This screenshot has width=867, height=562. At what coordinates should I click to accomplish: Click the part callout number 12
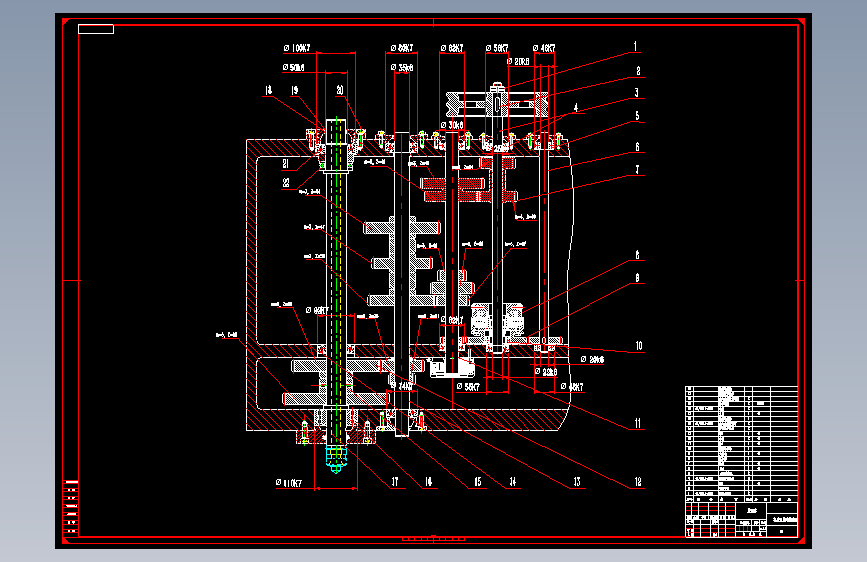coord(638,482)
